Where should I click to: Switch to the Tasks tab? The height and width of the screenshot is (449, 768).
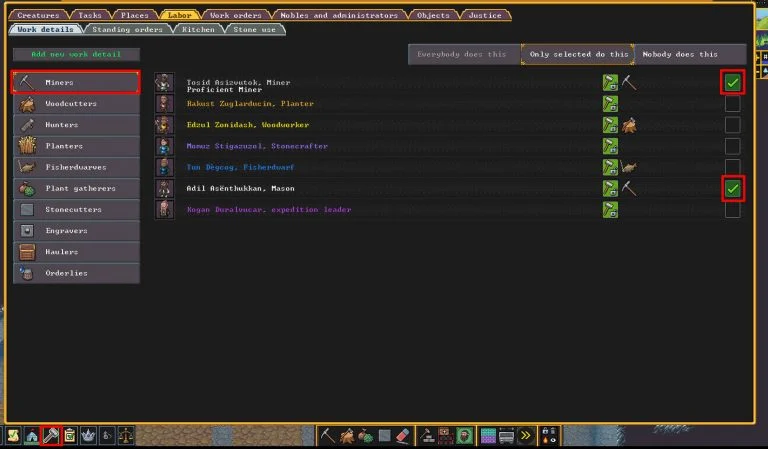click(90, 15)
